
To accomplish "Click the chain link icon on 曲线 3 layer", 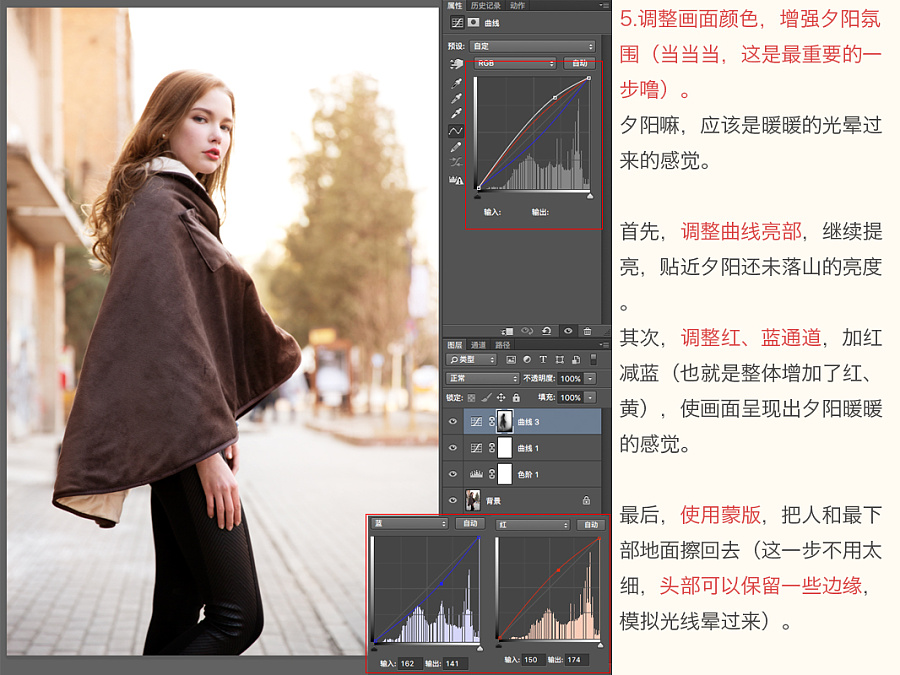I will click(x=492, y=422).
